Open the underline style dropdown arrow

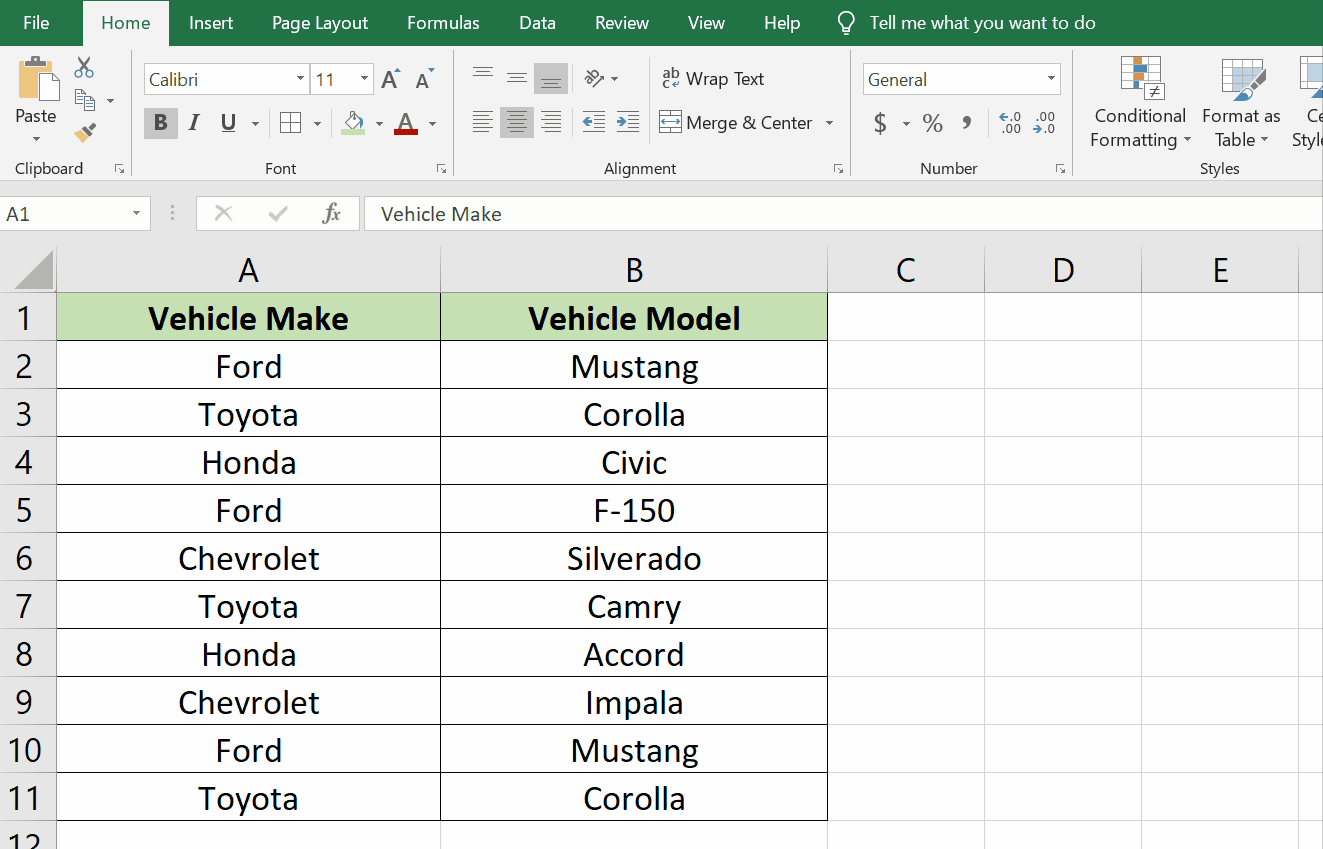tap(255, 124)
